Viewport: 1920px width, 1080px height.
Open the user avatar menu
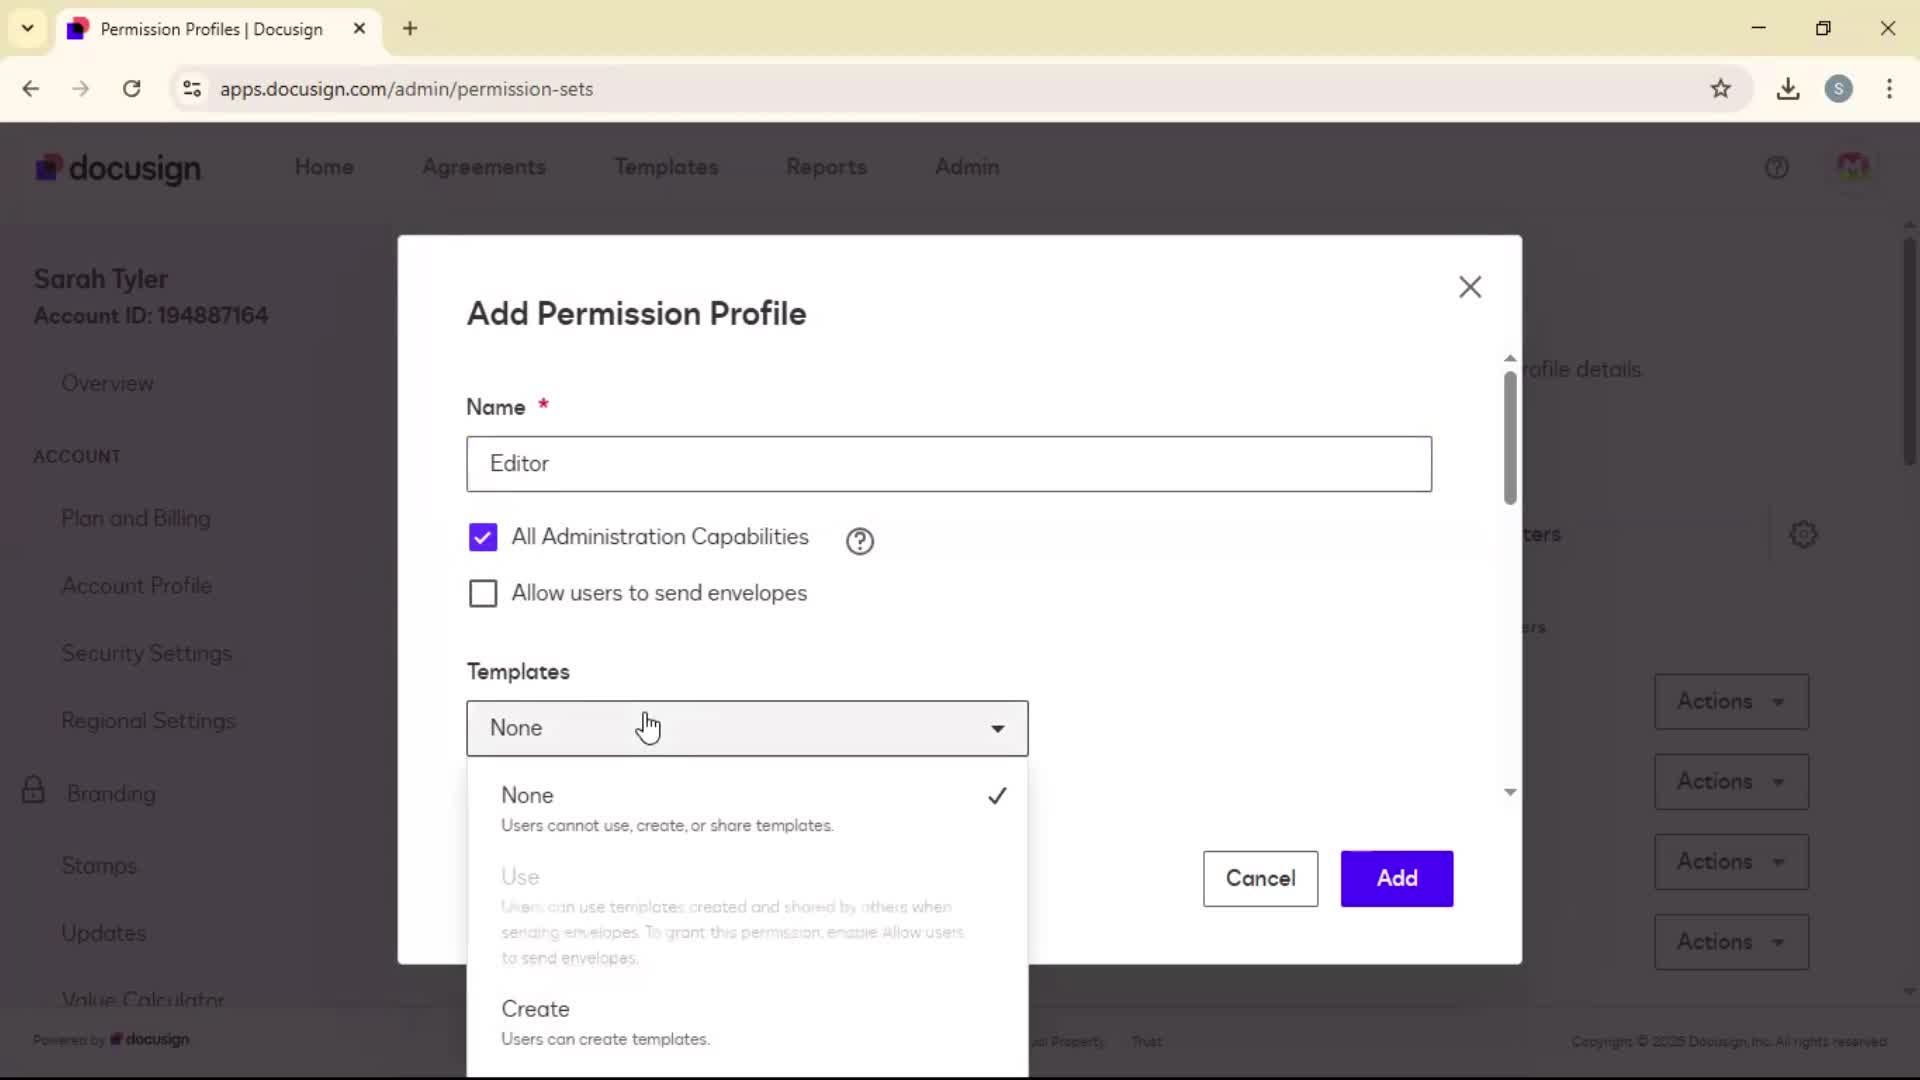1852,167
